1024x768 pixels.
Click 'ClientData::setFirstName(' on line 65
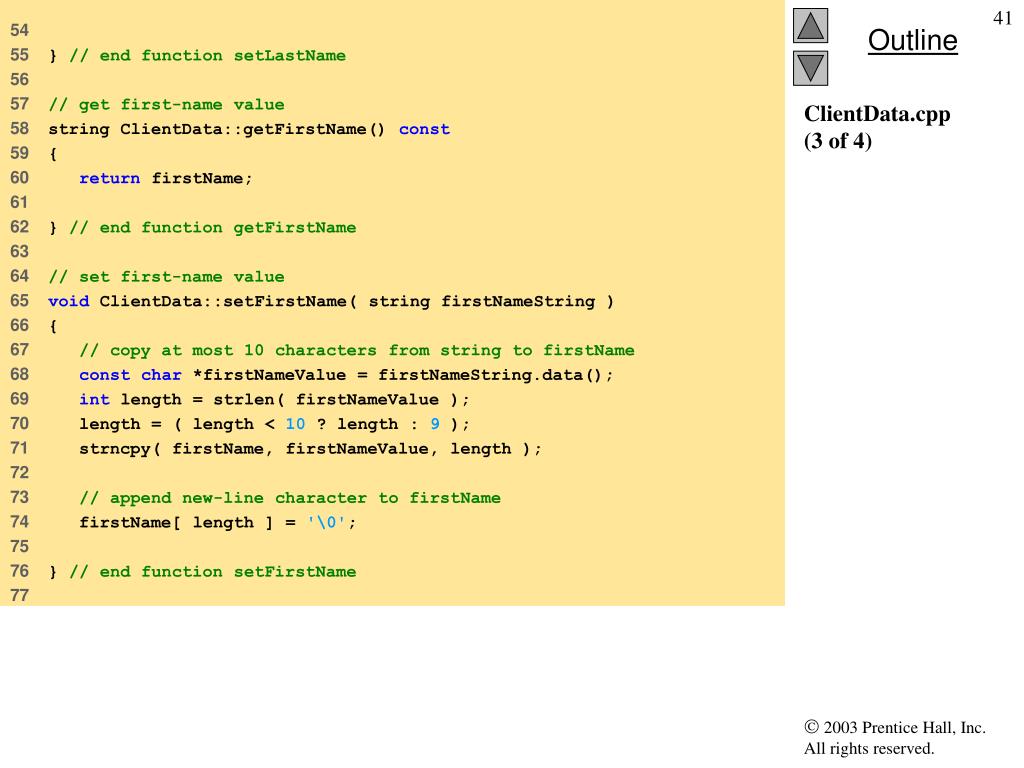(228, 301)
